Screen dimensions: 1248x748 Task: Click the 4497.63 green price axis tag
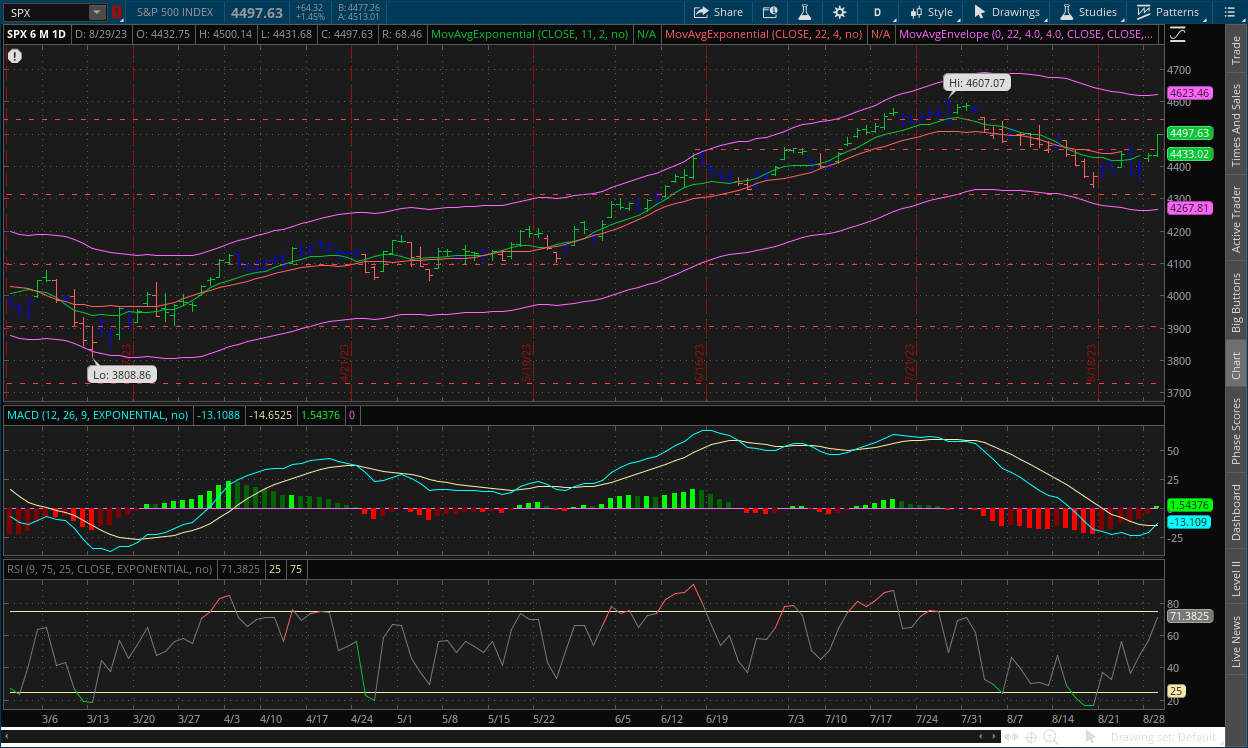pyautogui.click(x=1190, y=133)
